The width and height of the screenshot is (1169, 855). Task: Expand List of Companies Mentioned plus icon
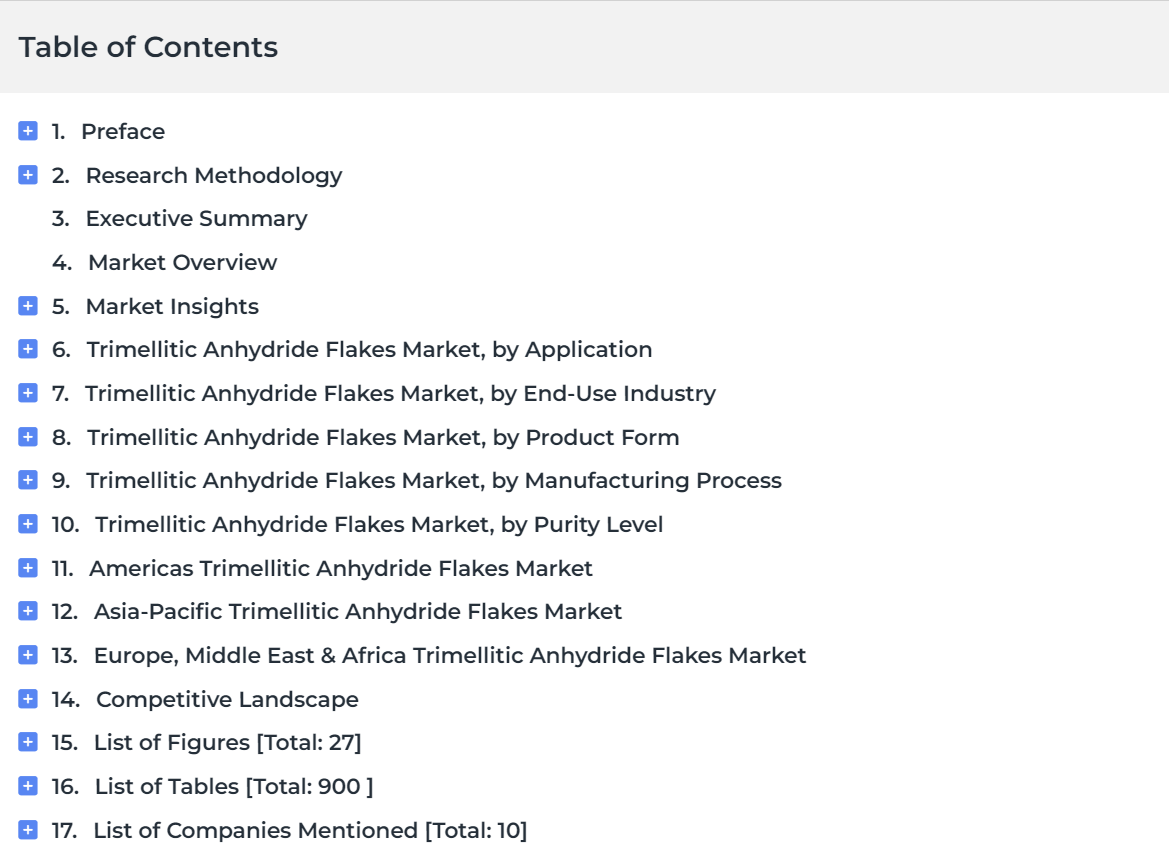[x=28, y=830]
